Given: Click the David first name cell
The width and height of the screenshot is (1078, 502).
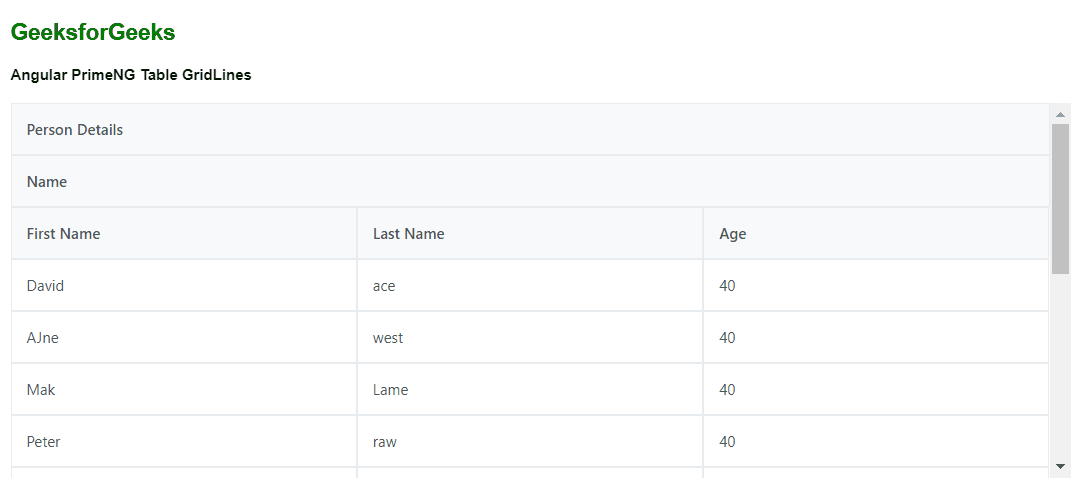Looking at the screenshot, I should pyautogui.click(x=45, y=286).
